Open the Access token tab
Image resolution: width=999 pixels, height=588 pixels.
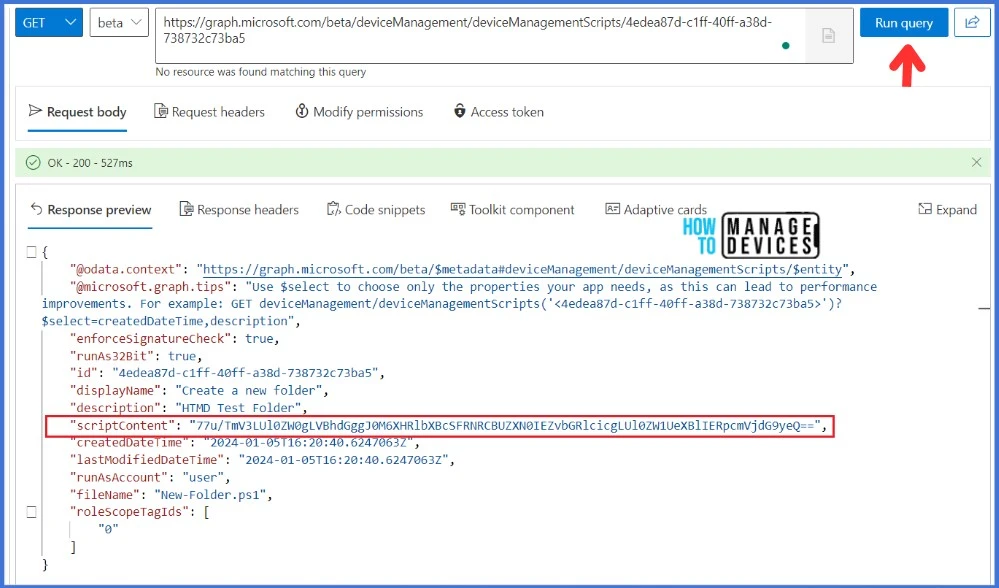pos(498,112)
